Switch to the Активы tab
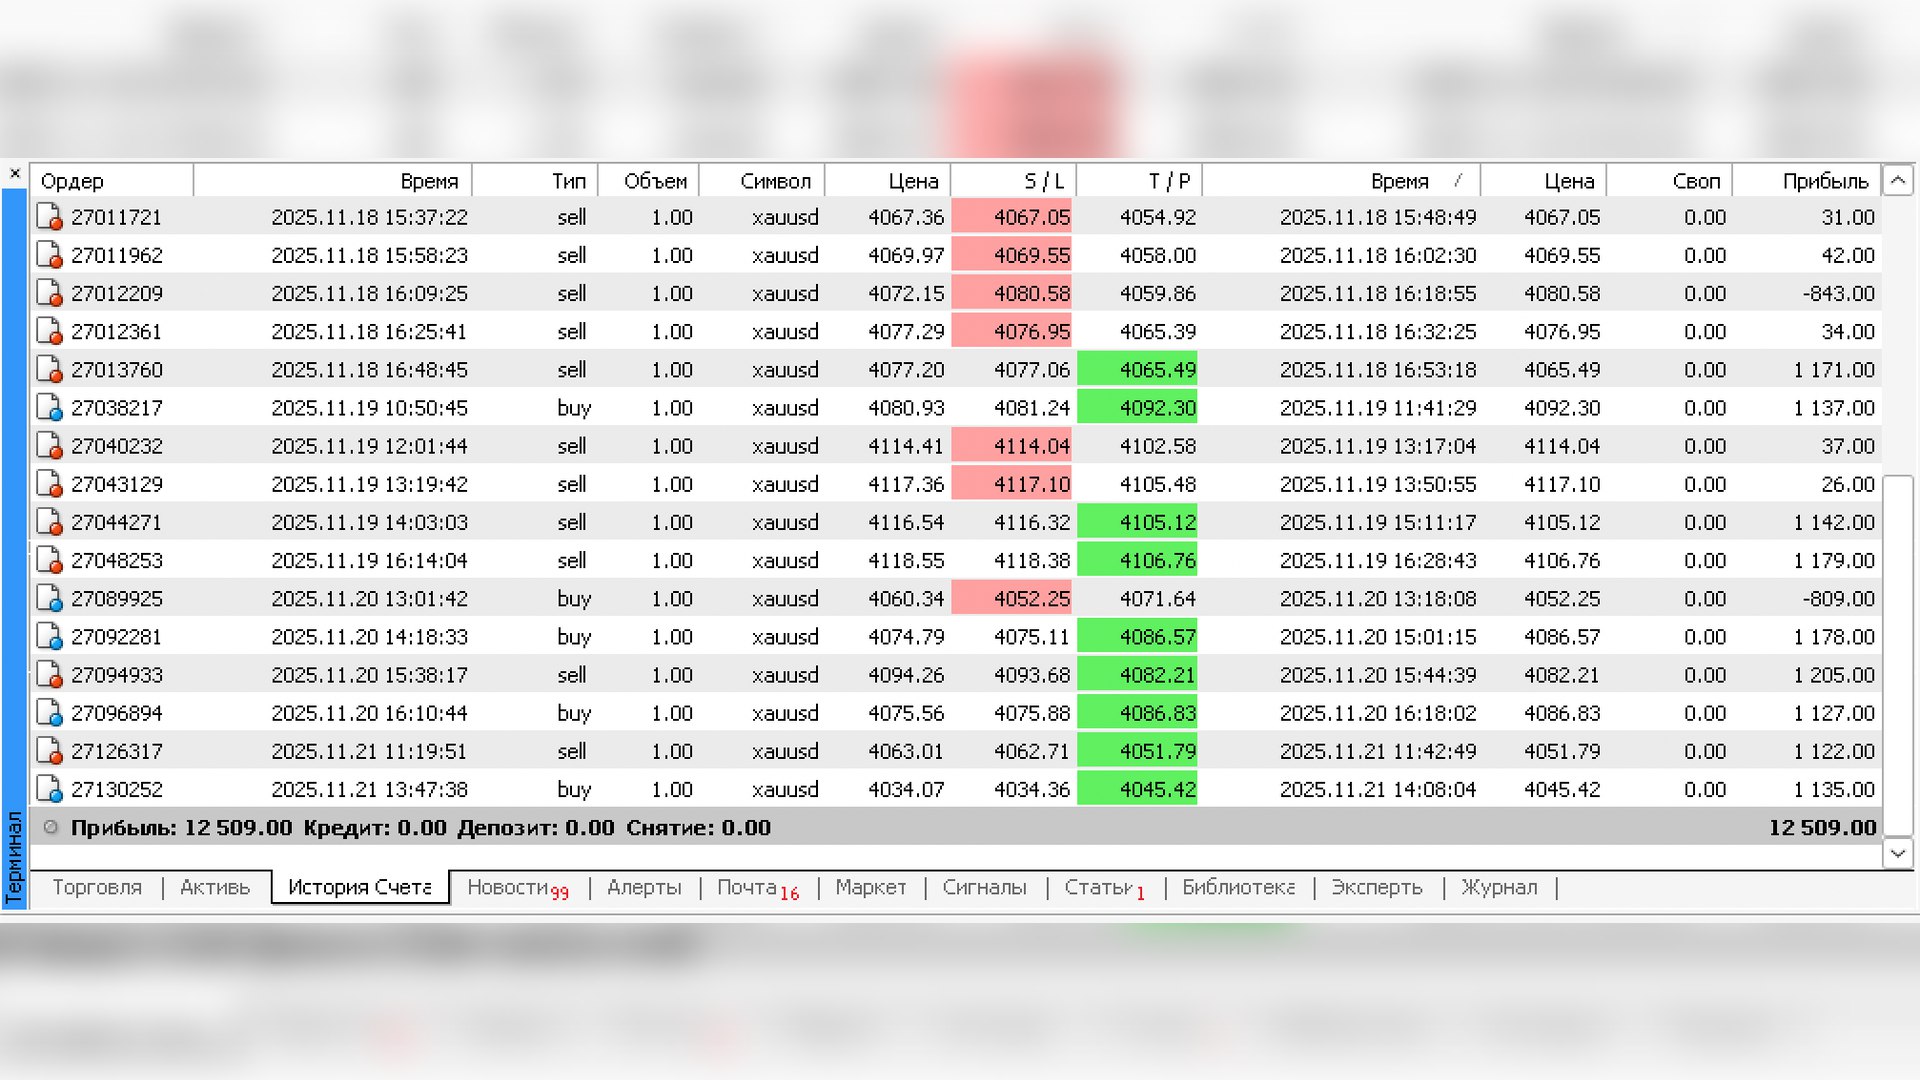The height and width of the screenshot is (1080, 1920). click(x=215, y=887)
